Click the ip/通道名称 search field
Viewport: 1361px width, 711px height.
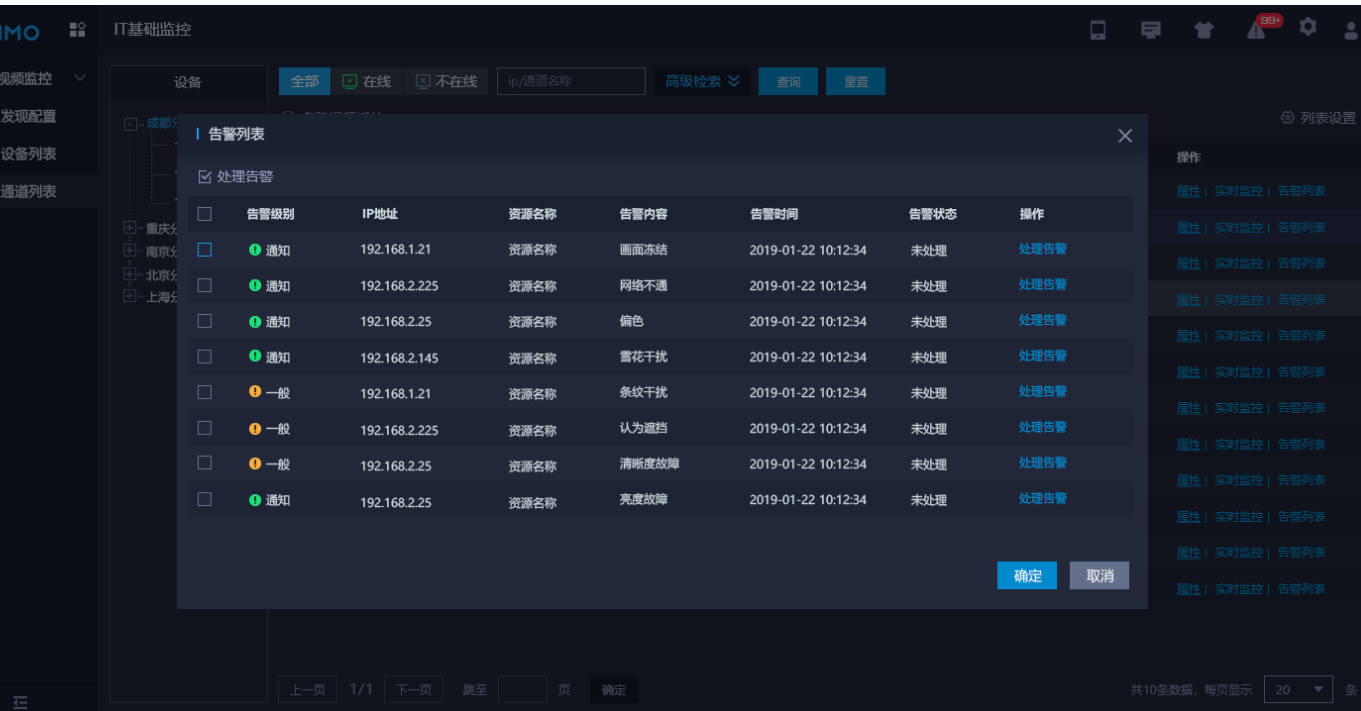pyautogui.click(x=570, y=81)
